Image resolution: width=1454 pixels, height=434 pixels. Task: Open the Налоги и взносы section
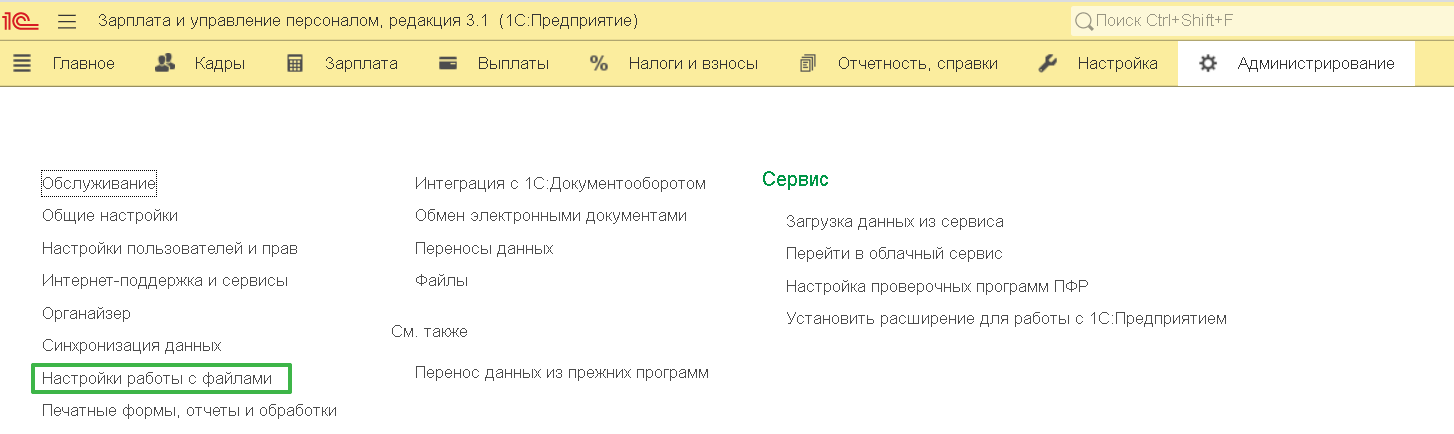[693, 63]
